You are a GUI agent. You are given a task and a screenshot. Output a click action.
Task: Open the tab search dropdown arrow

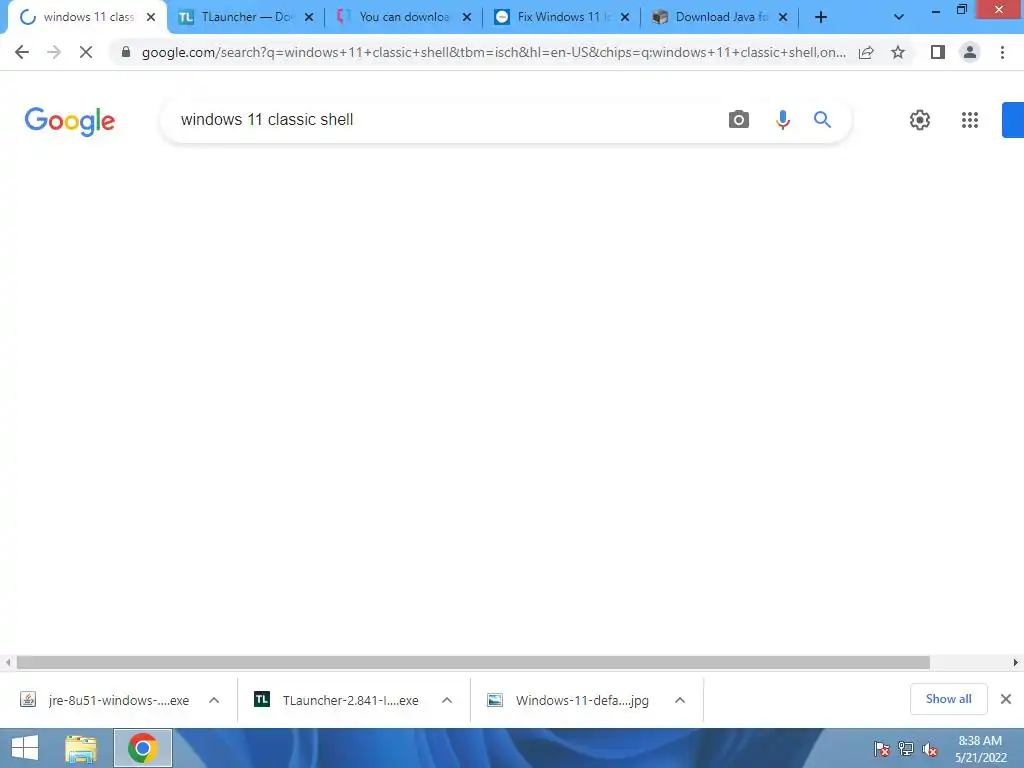click(899, 17)
